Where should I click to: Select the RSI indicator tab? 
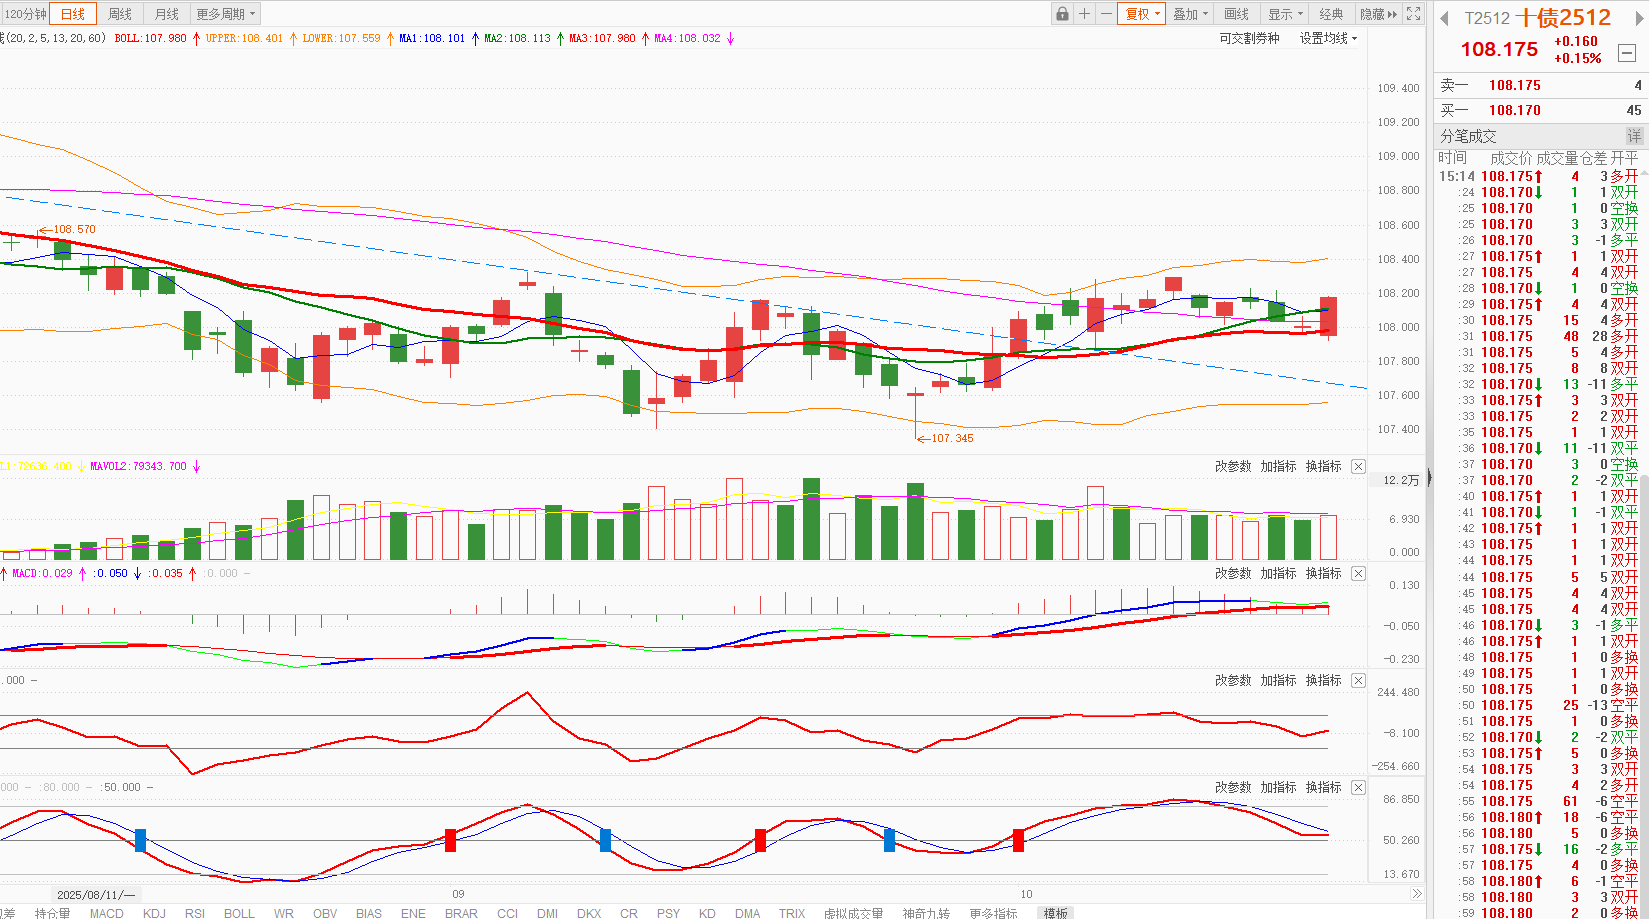(x=195, y=913)
